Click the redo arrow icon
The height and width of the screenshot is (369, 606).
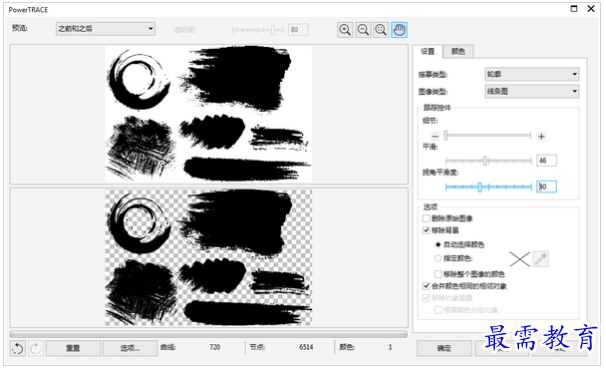point(36,348)
